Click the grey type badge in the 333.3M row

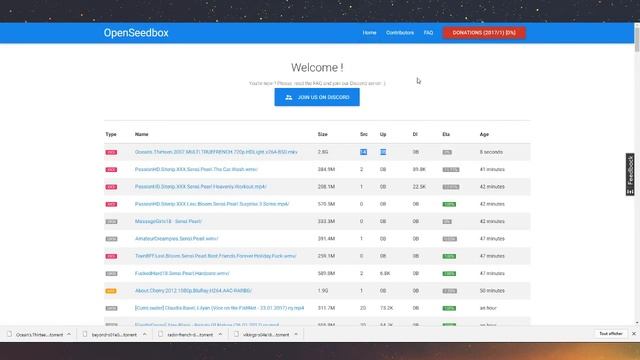pos(111,222)
